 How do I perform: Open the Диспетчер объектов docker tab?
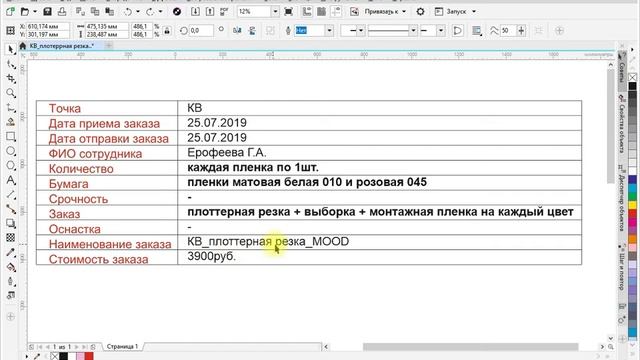tap(622, 198)
